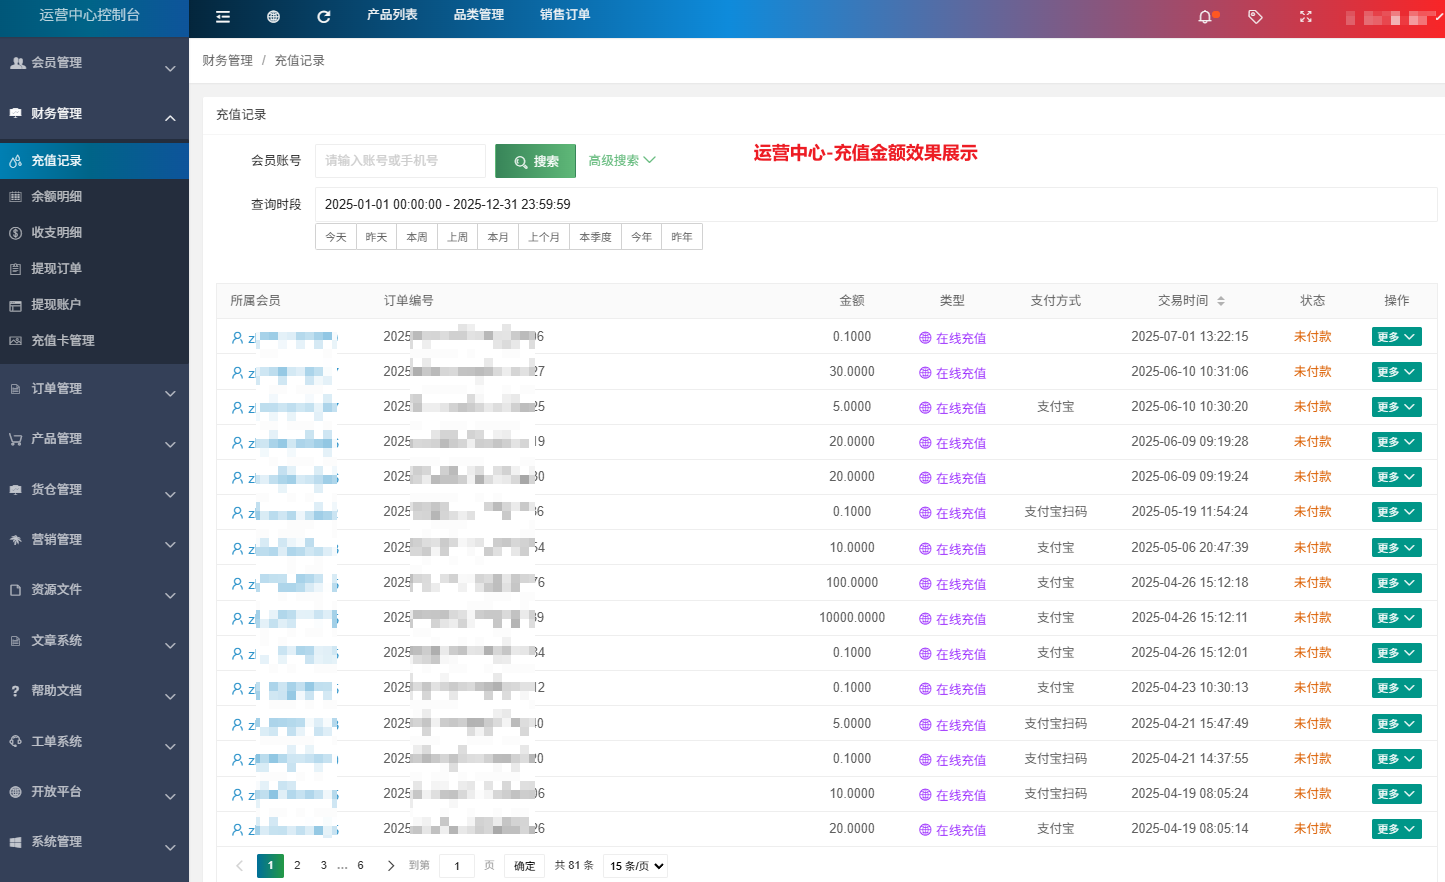
Task: Open 更多 dropdown for the 2025-07-01 13:22:15 row
Action: click(x=1396, y=337)
